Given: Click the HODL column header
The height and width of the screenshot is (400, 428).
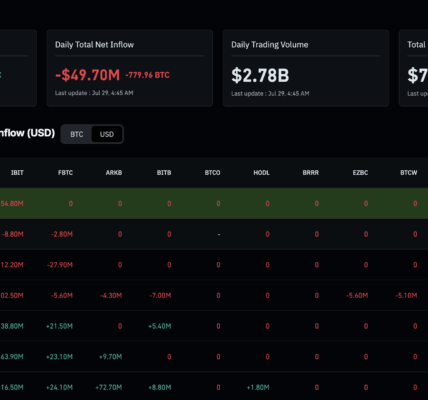Looking at the screenshot, I should [x=261, y=173].
